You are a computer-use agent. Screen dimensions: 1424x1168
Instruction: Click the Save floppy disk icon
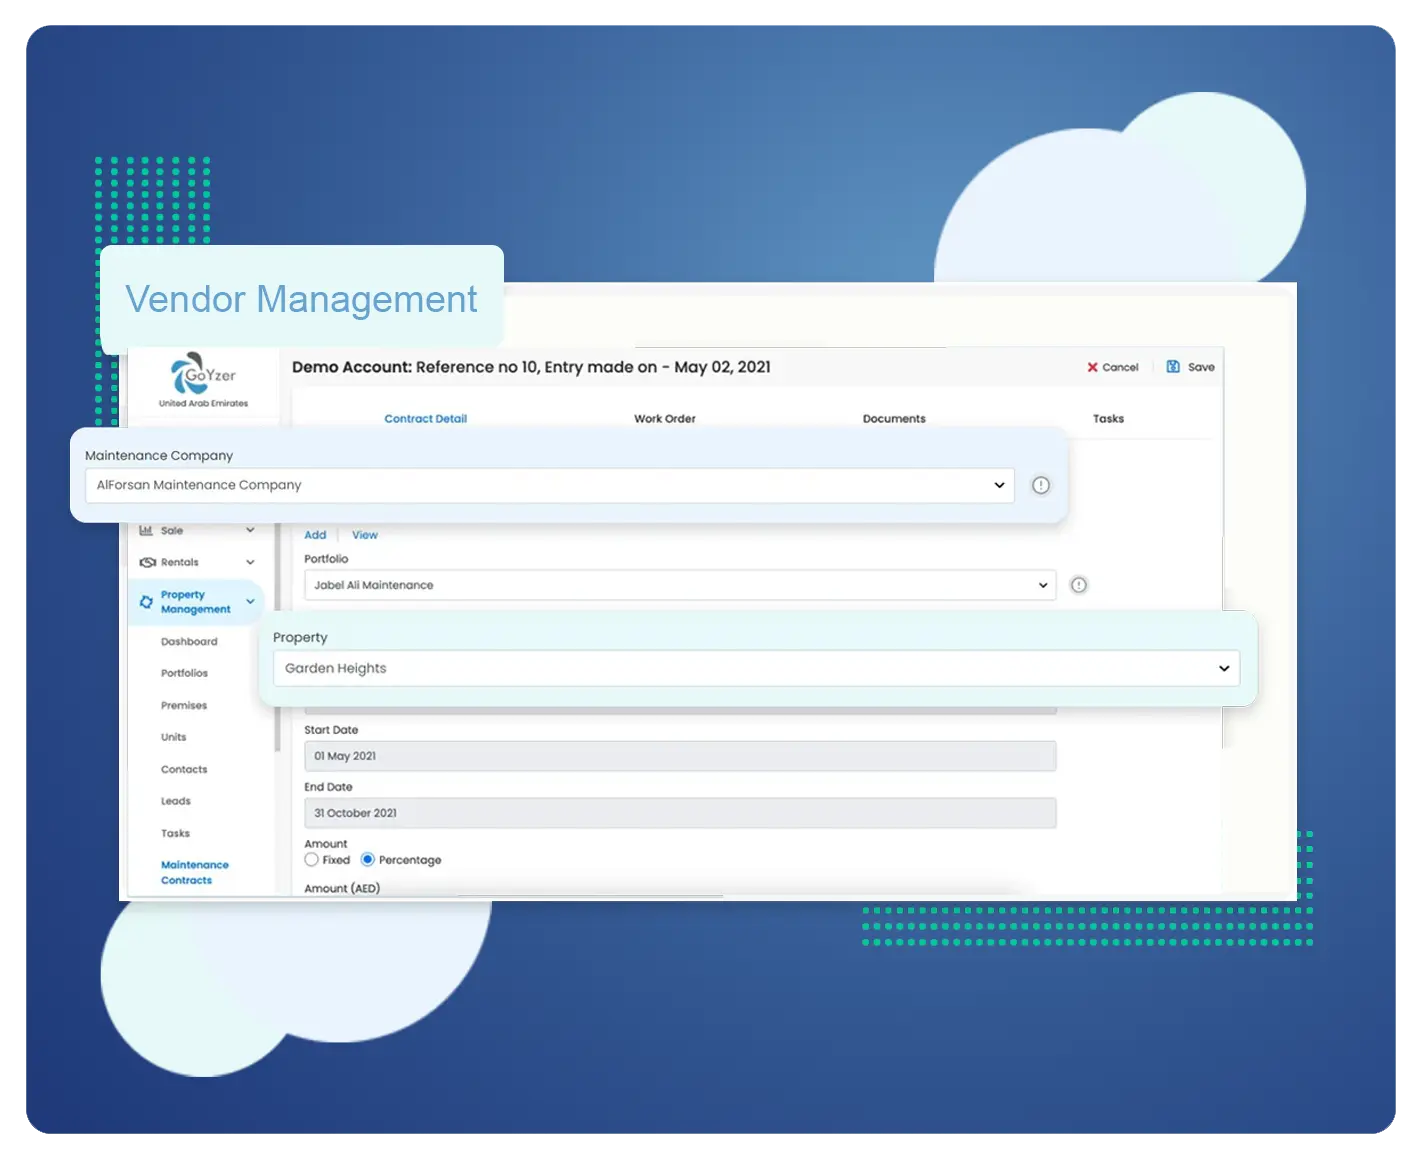[1173, 367]
